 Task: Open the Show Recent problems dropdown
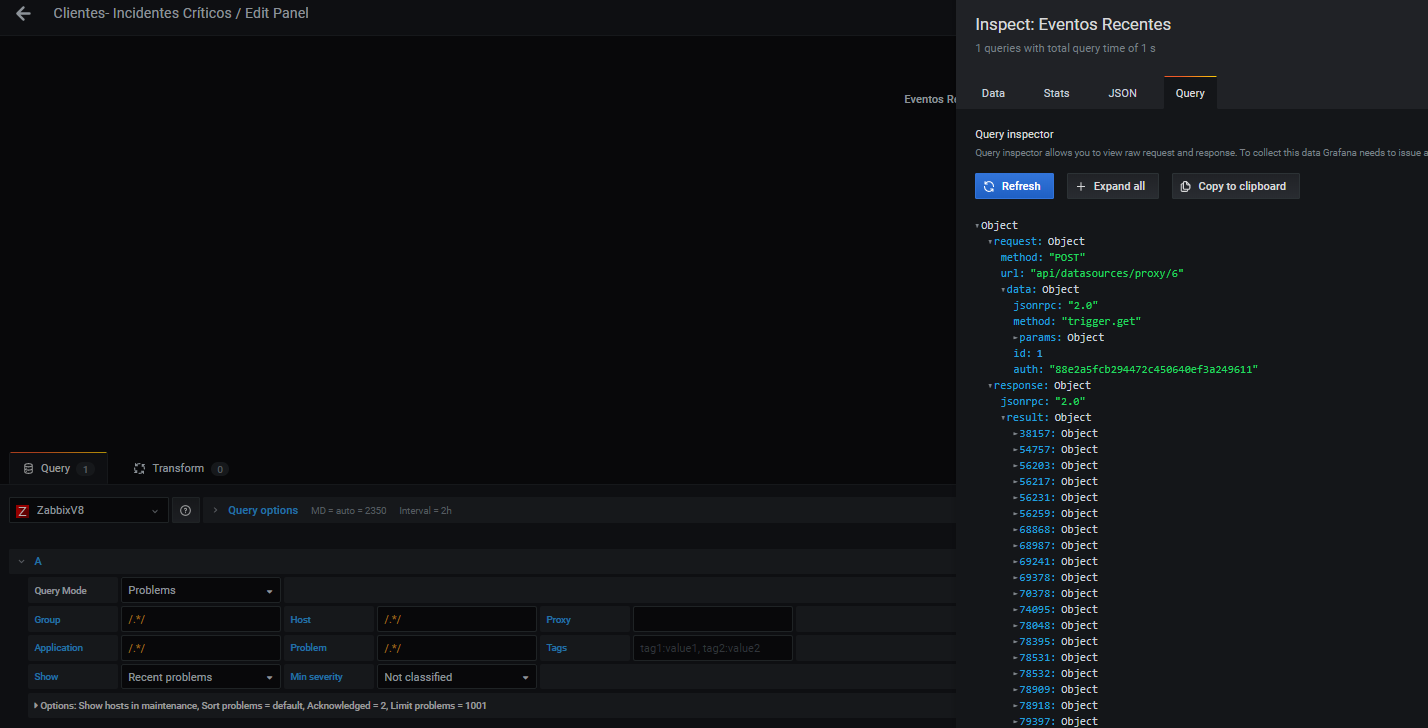pos(201,677)
